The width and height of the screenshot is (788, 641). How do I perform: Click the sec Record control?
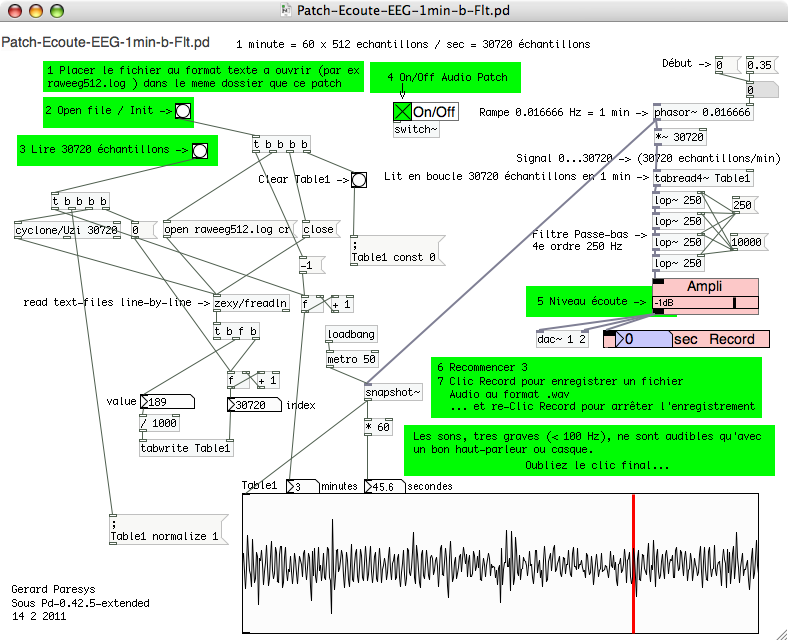pos(686,339)
